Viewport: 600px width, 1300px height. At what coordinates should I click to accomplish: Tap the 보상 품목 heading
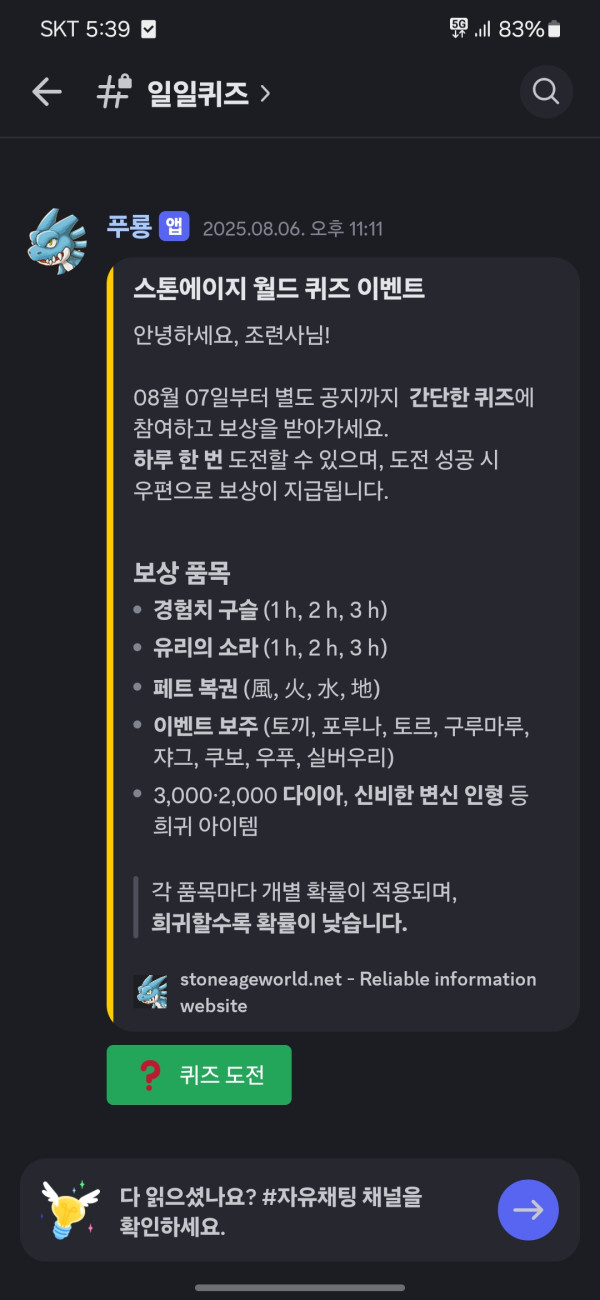click(182, 572)
